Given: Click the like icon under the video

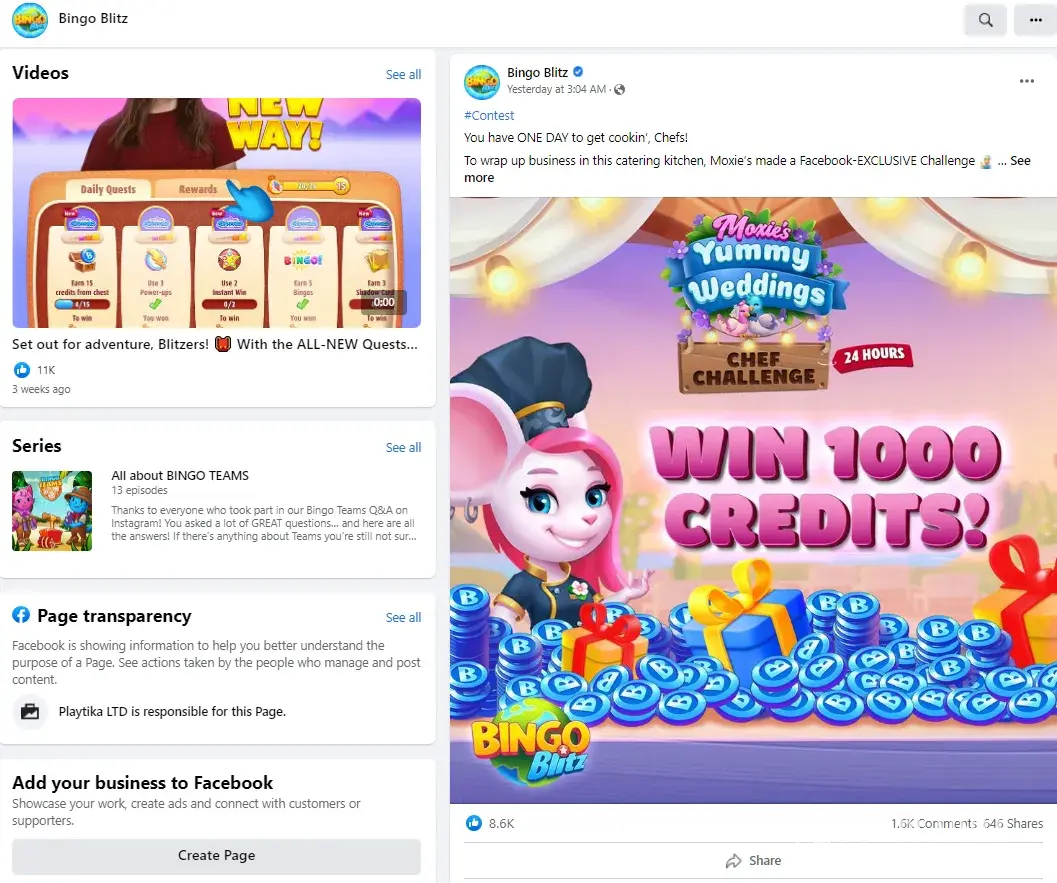Looking at the screenshot, I should pyautogui.click(x=22, y=369).
